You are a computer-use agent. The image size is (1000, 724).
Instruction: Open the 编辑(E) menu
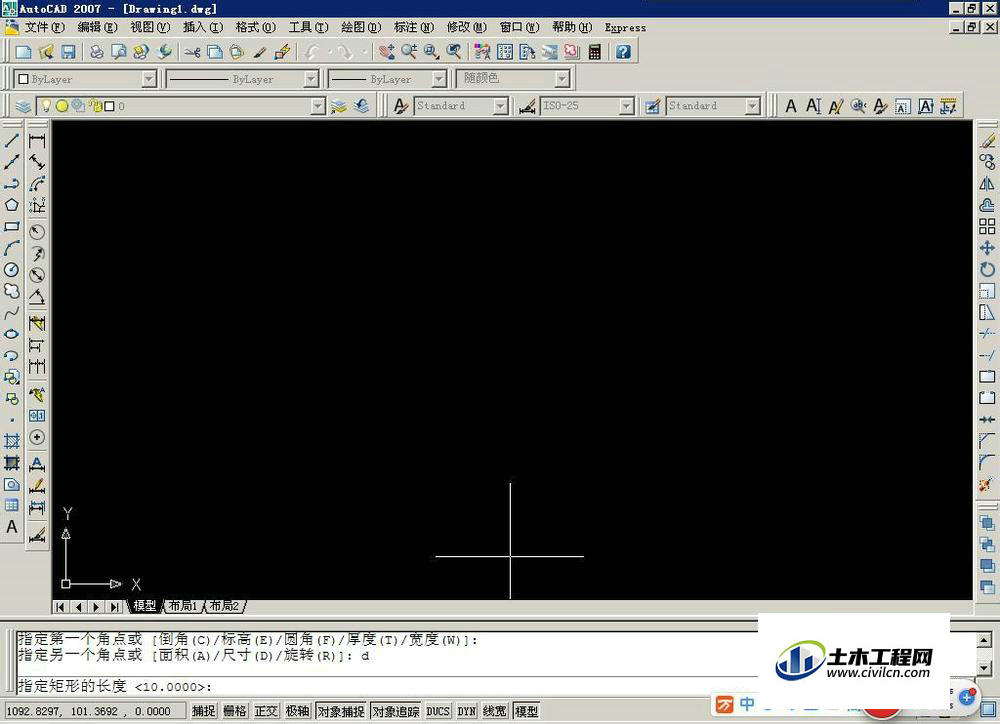(x=98, y=27)
